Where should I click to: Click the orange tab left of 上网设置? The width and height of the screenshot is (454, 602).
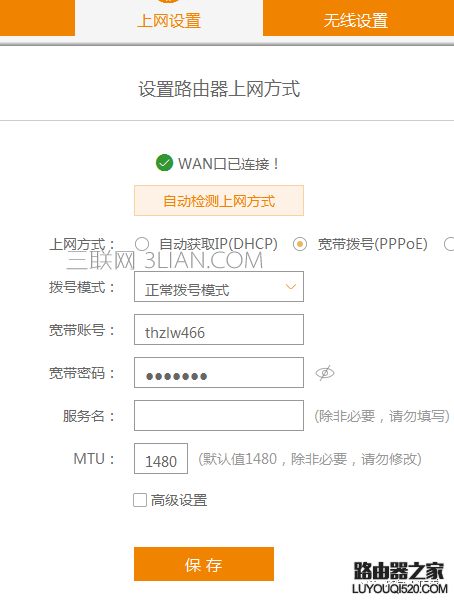[37, 18]
